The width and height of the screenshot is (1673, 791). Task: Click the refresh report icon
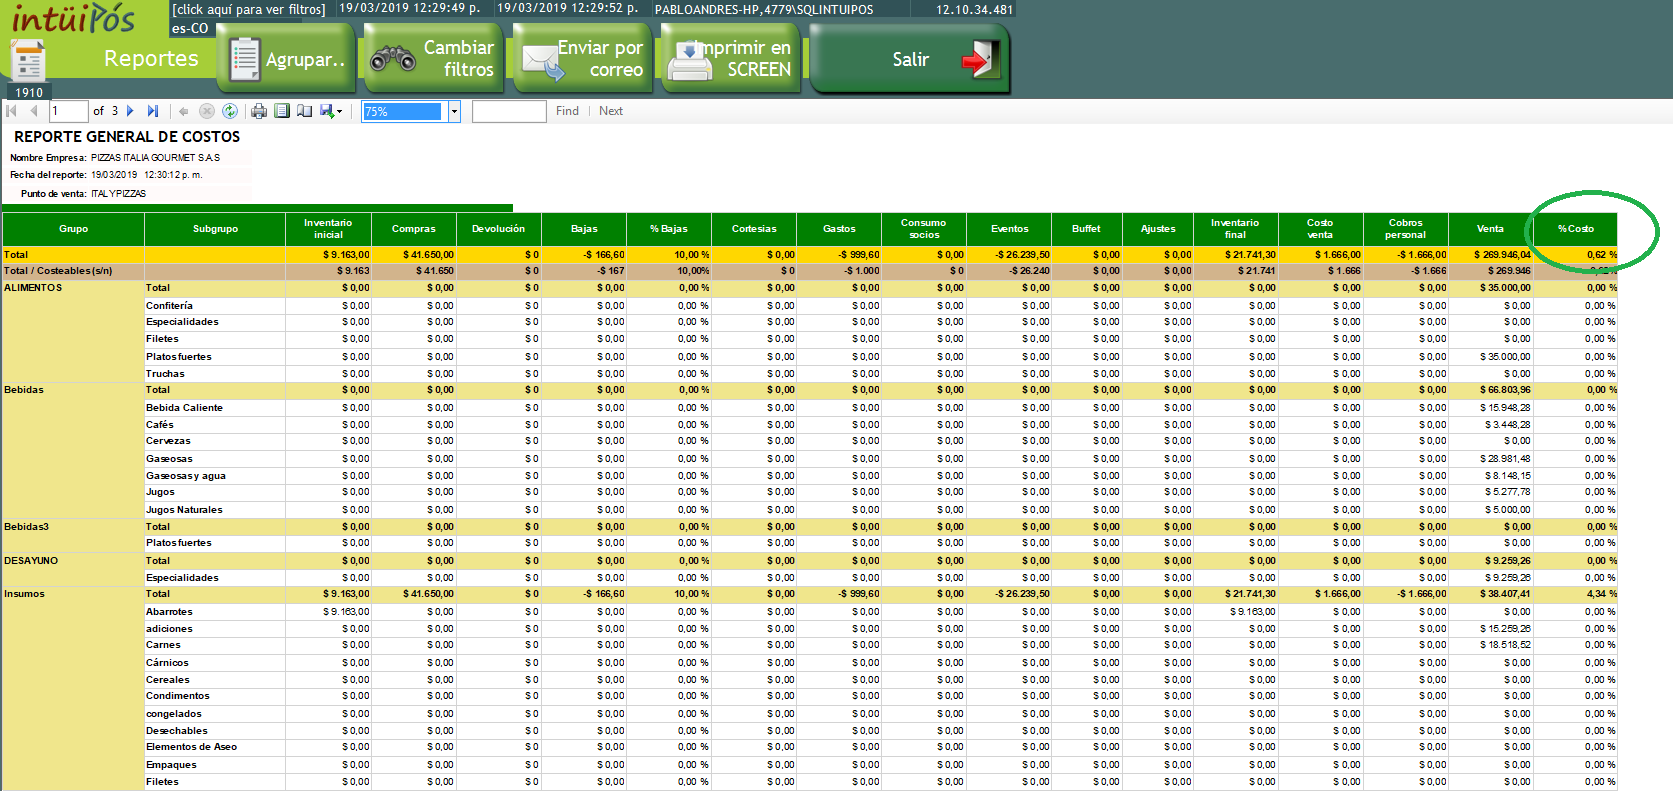click(x=230, y=111)
